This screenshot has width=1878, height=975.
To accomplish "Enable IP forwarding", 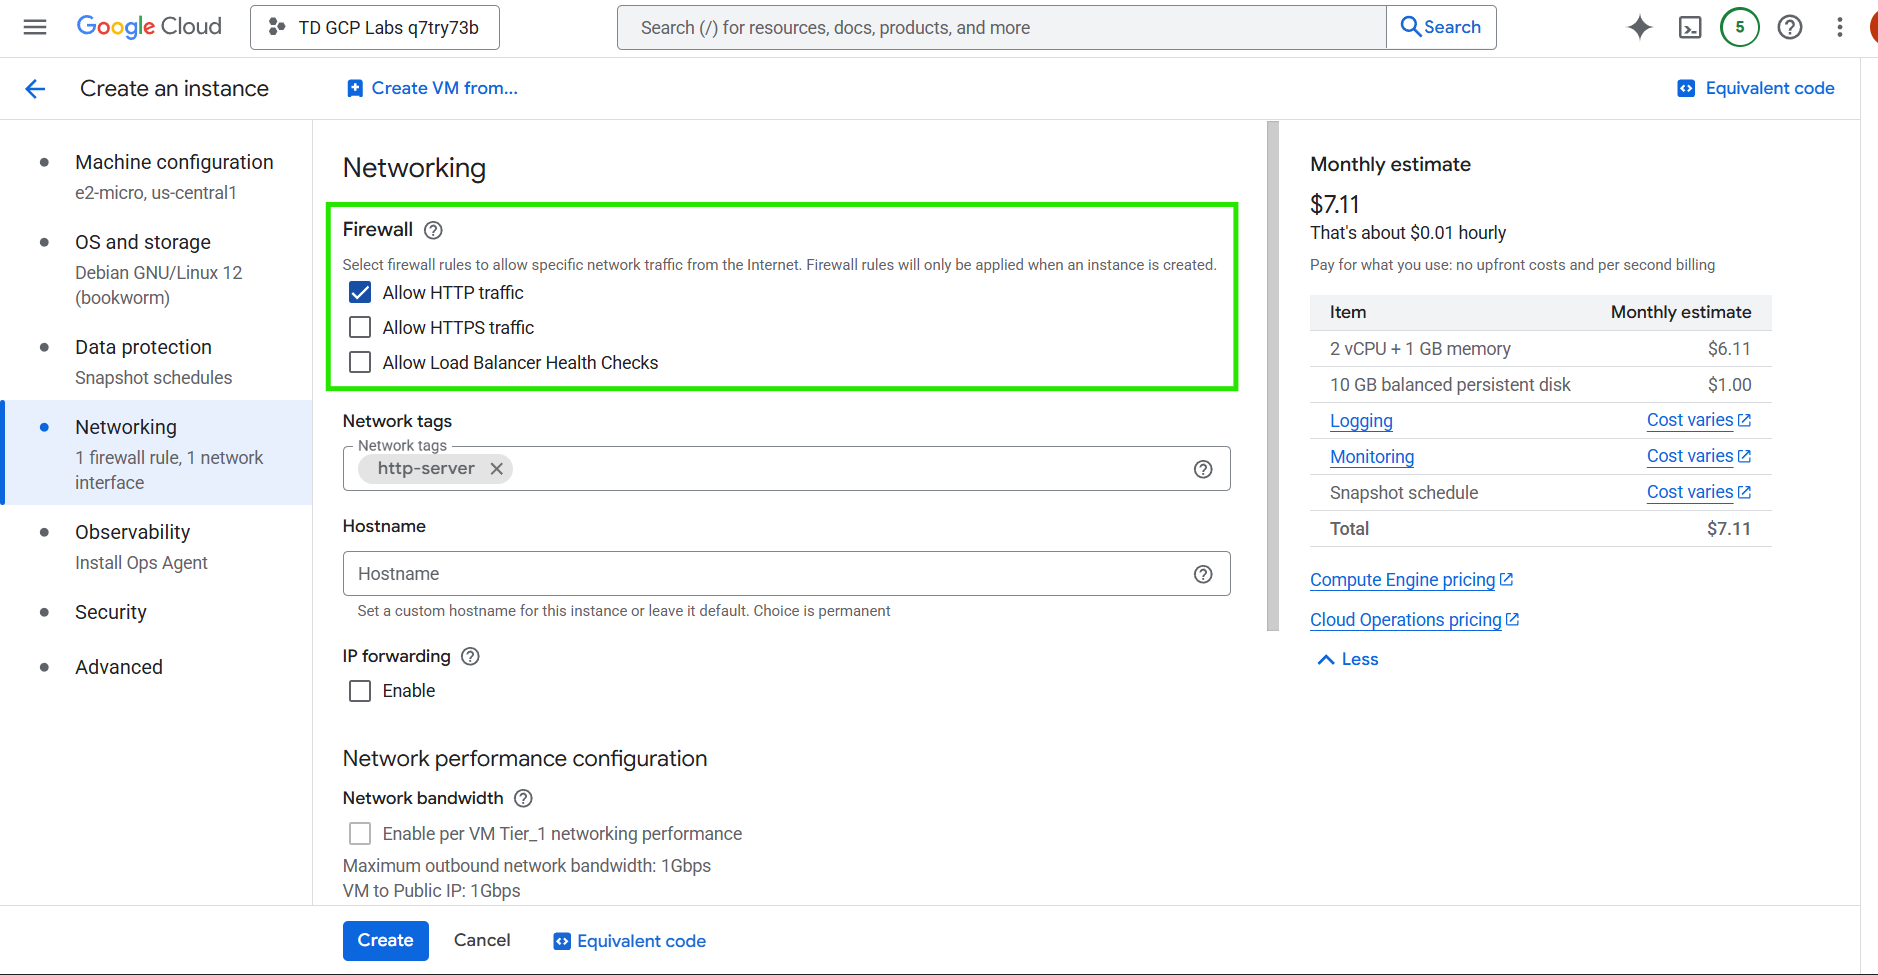I will coord(360,690).
